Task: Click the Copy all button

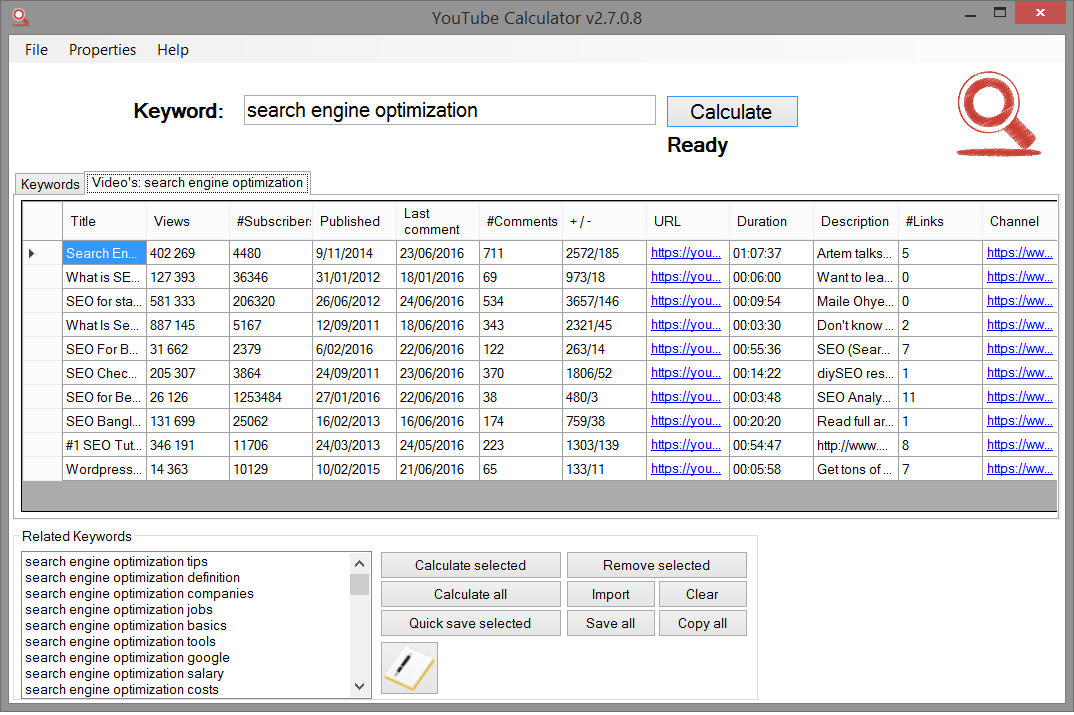Action: (702, 623)
